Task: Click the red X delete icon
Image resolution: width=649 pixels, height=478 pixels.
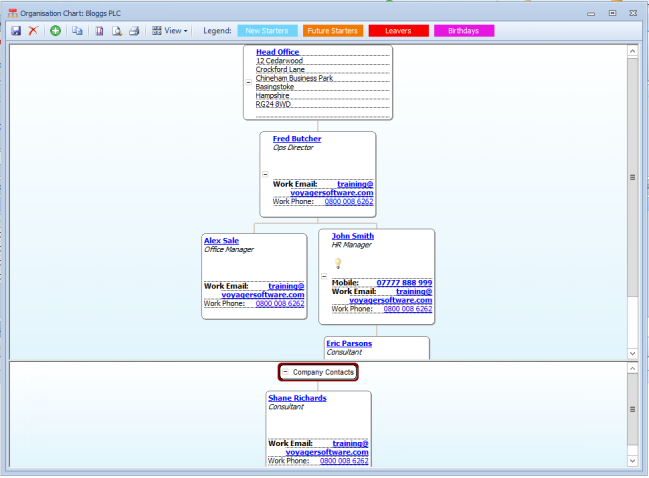Action: [x=32, y=31]
